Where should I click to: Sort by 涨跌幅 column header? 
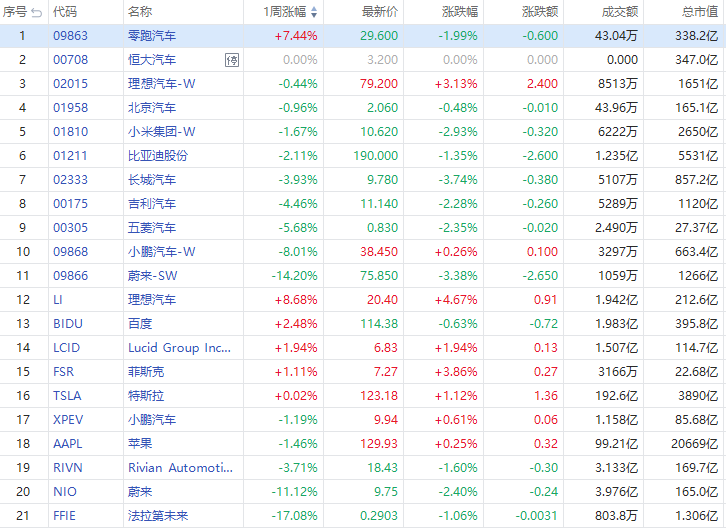click(460, 12)
